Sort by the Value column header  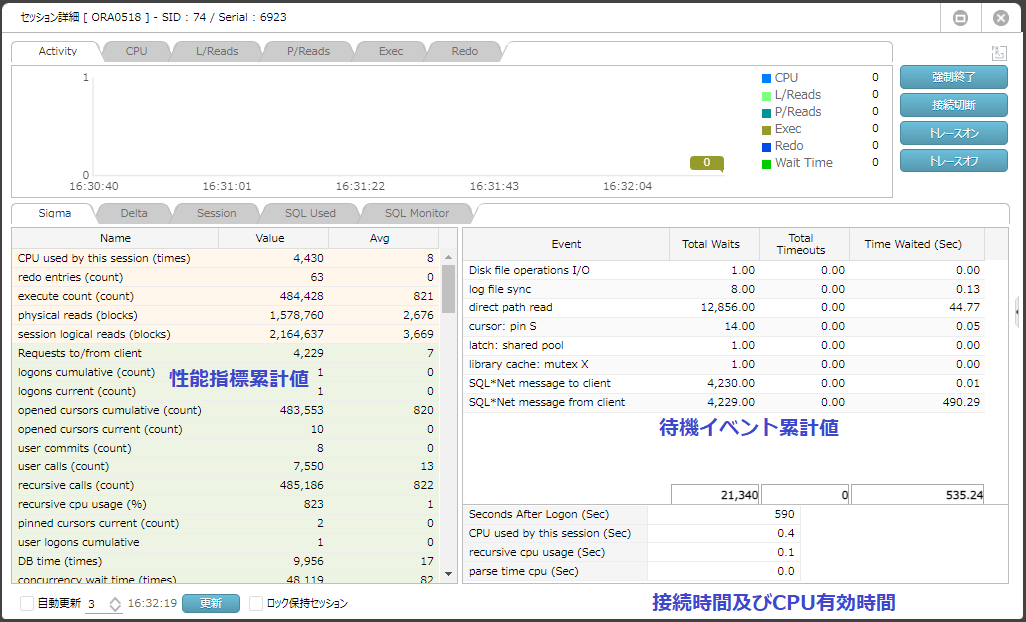tap(273, 238)
